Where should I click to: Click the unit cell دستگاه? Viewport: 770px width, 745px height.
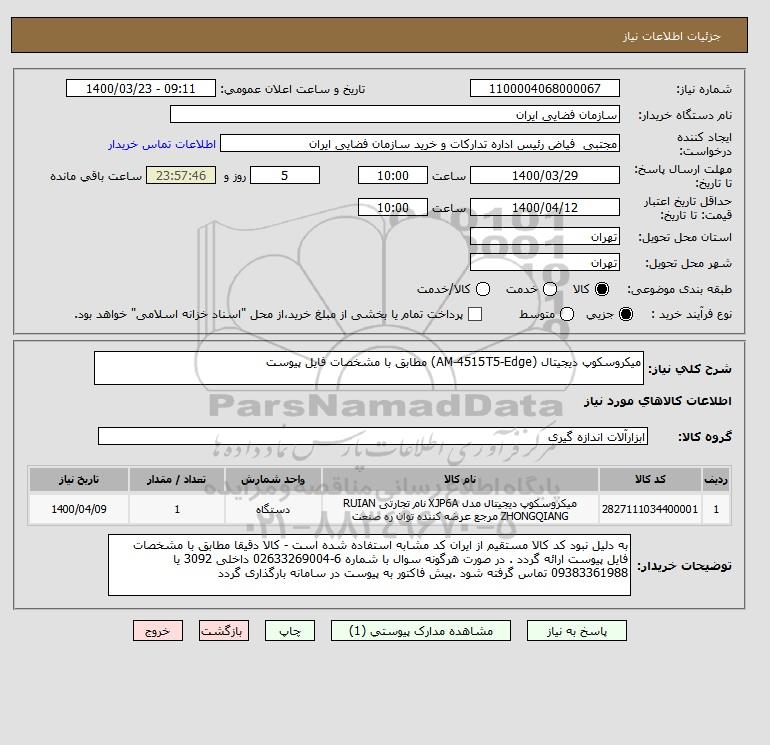pyautogui.click(x=273, y=510)
